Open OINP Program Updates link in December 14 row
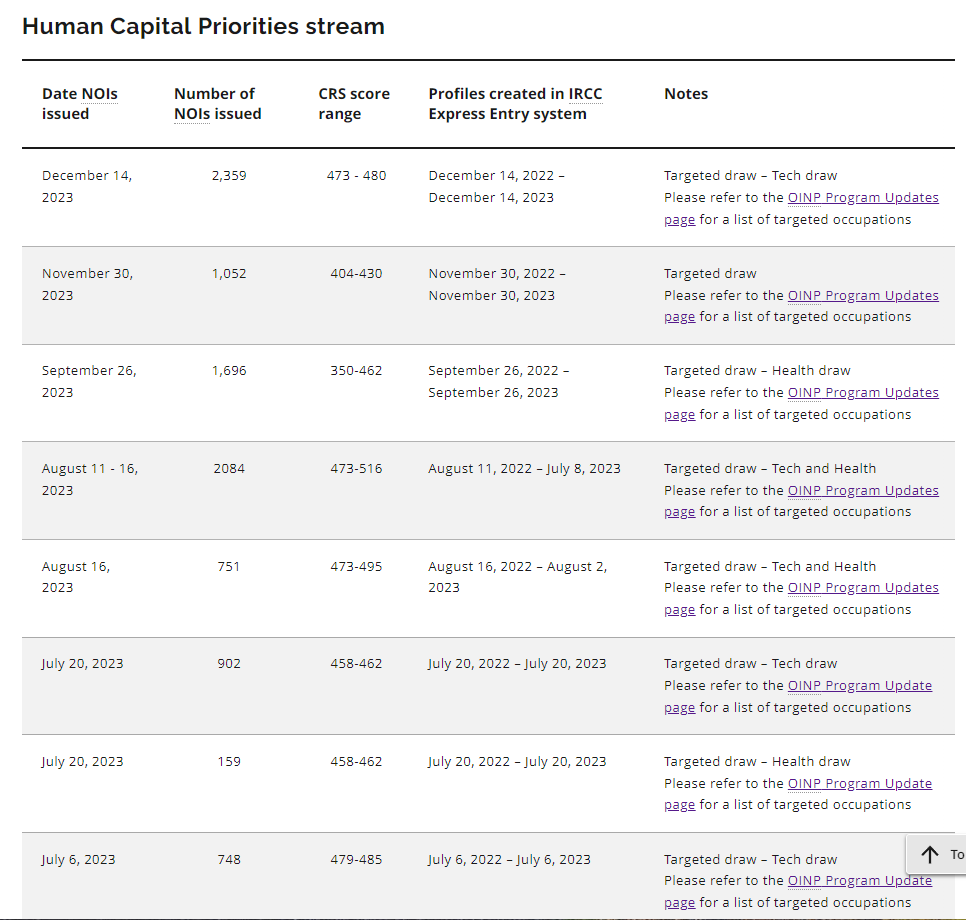 click(x=862, y=198)
